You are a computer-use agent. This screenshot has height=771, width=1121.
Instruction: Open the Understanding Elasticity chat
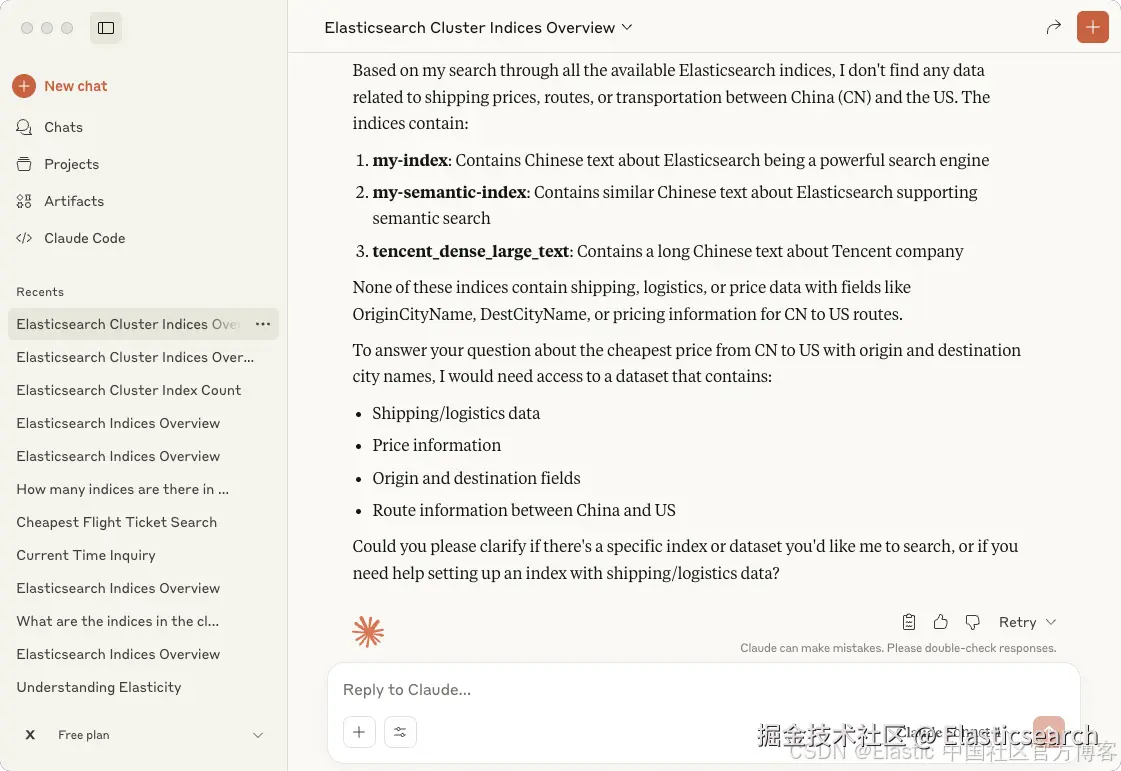point(99,687)
